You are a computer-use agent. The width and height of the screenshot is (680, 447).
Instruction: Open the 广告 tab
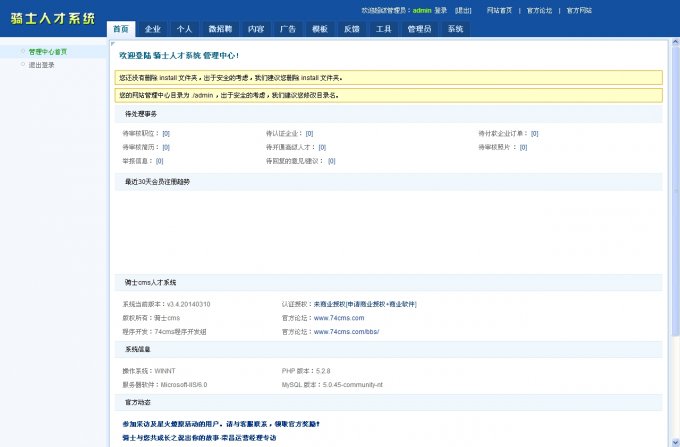point(288,29)
